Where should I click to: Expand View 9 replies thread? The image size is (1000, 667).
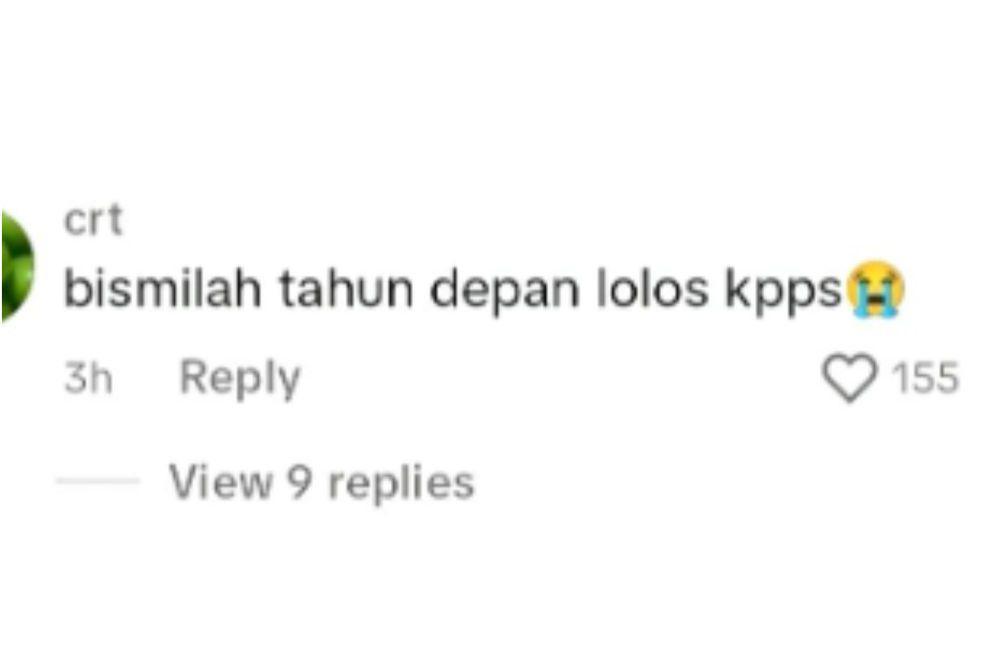(321, 481)
